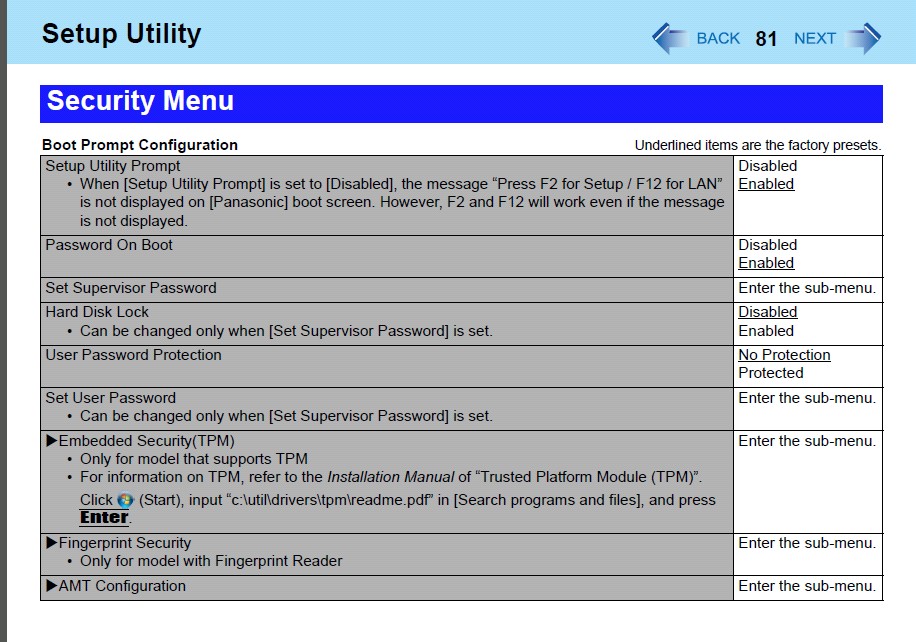Click Enter the sub-menu for Set User Password
This screenshot has width=916, height=642.
pyautogui.click(x=807, y=398)
